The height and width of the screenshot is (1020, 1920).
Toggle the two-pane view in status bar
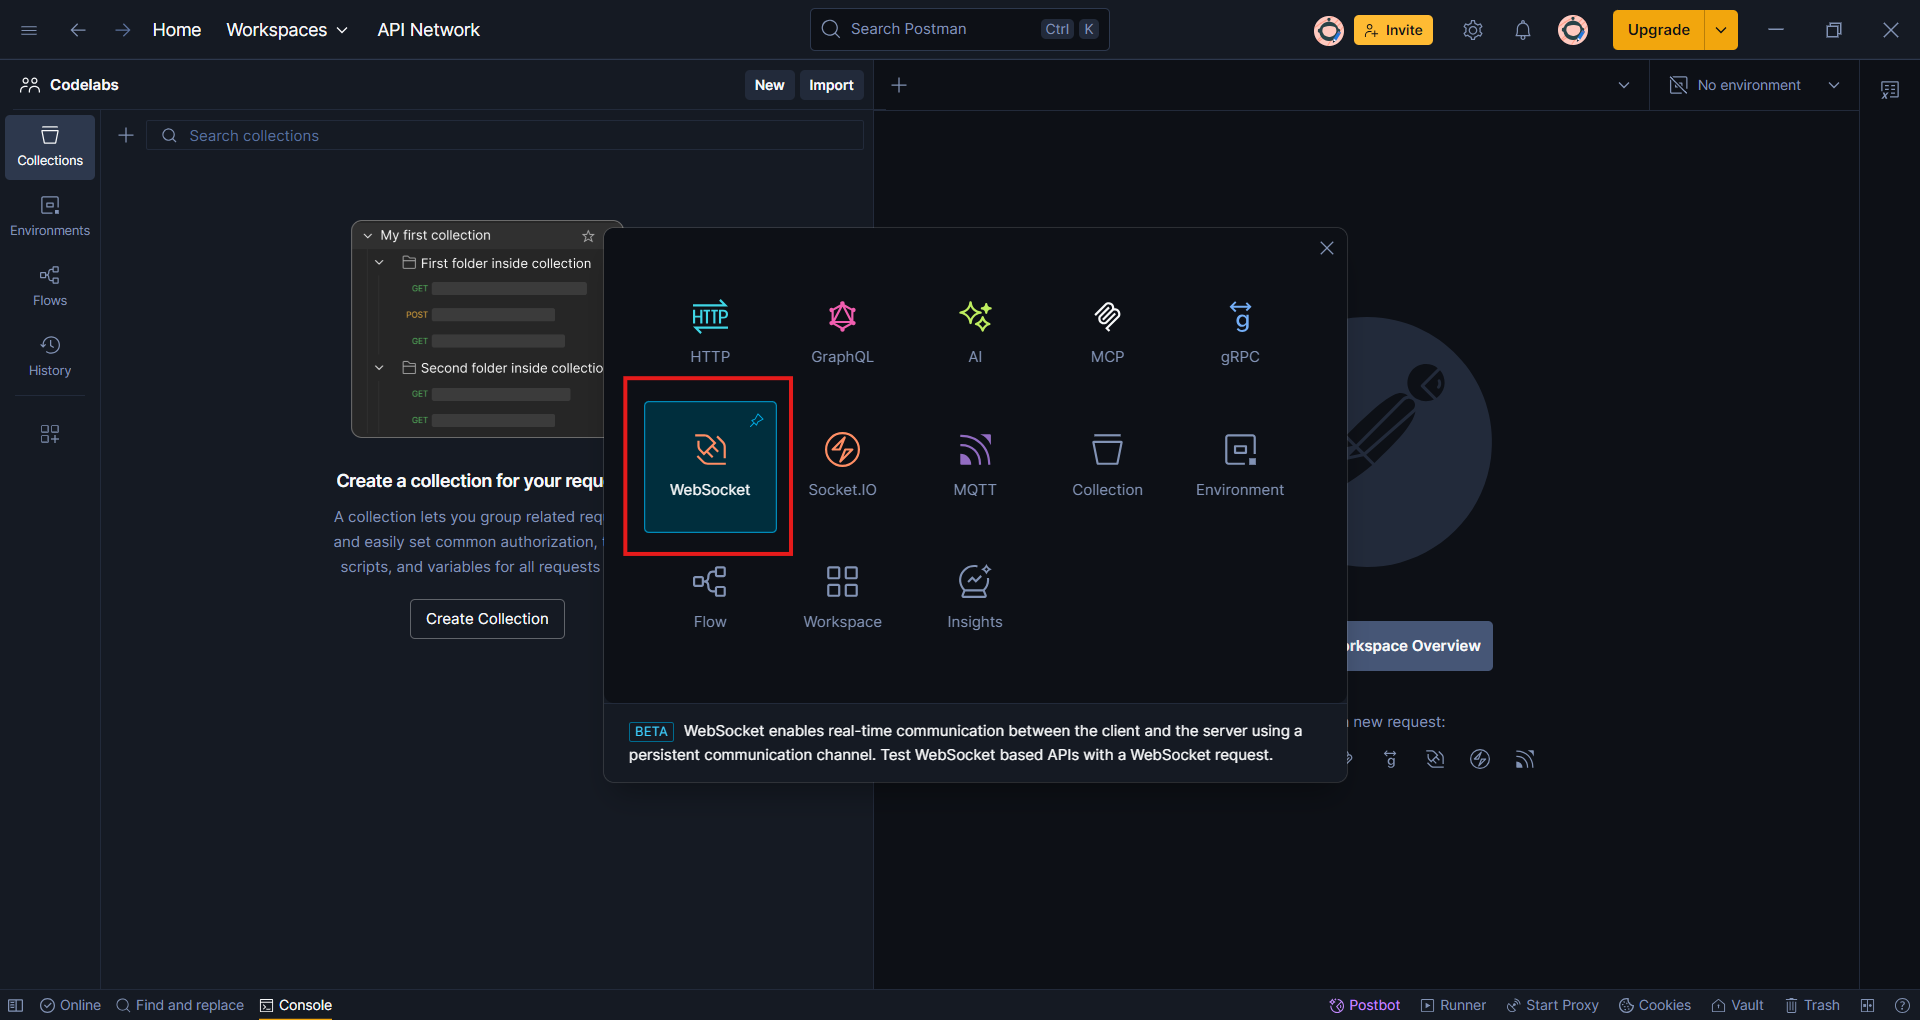1867,1005
